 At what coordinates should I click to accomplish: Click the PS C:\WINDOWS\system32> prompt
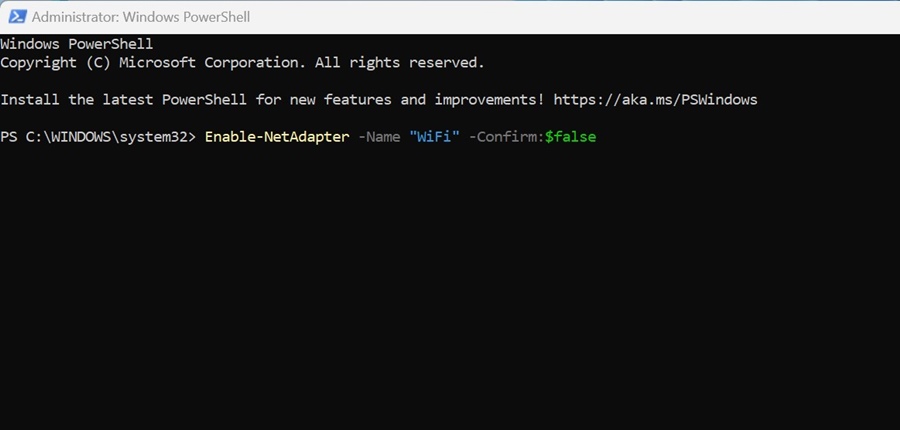coord(98,137)
